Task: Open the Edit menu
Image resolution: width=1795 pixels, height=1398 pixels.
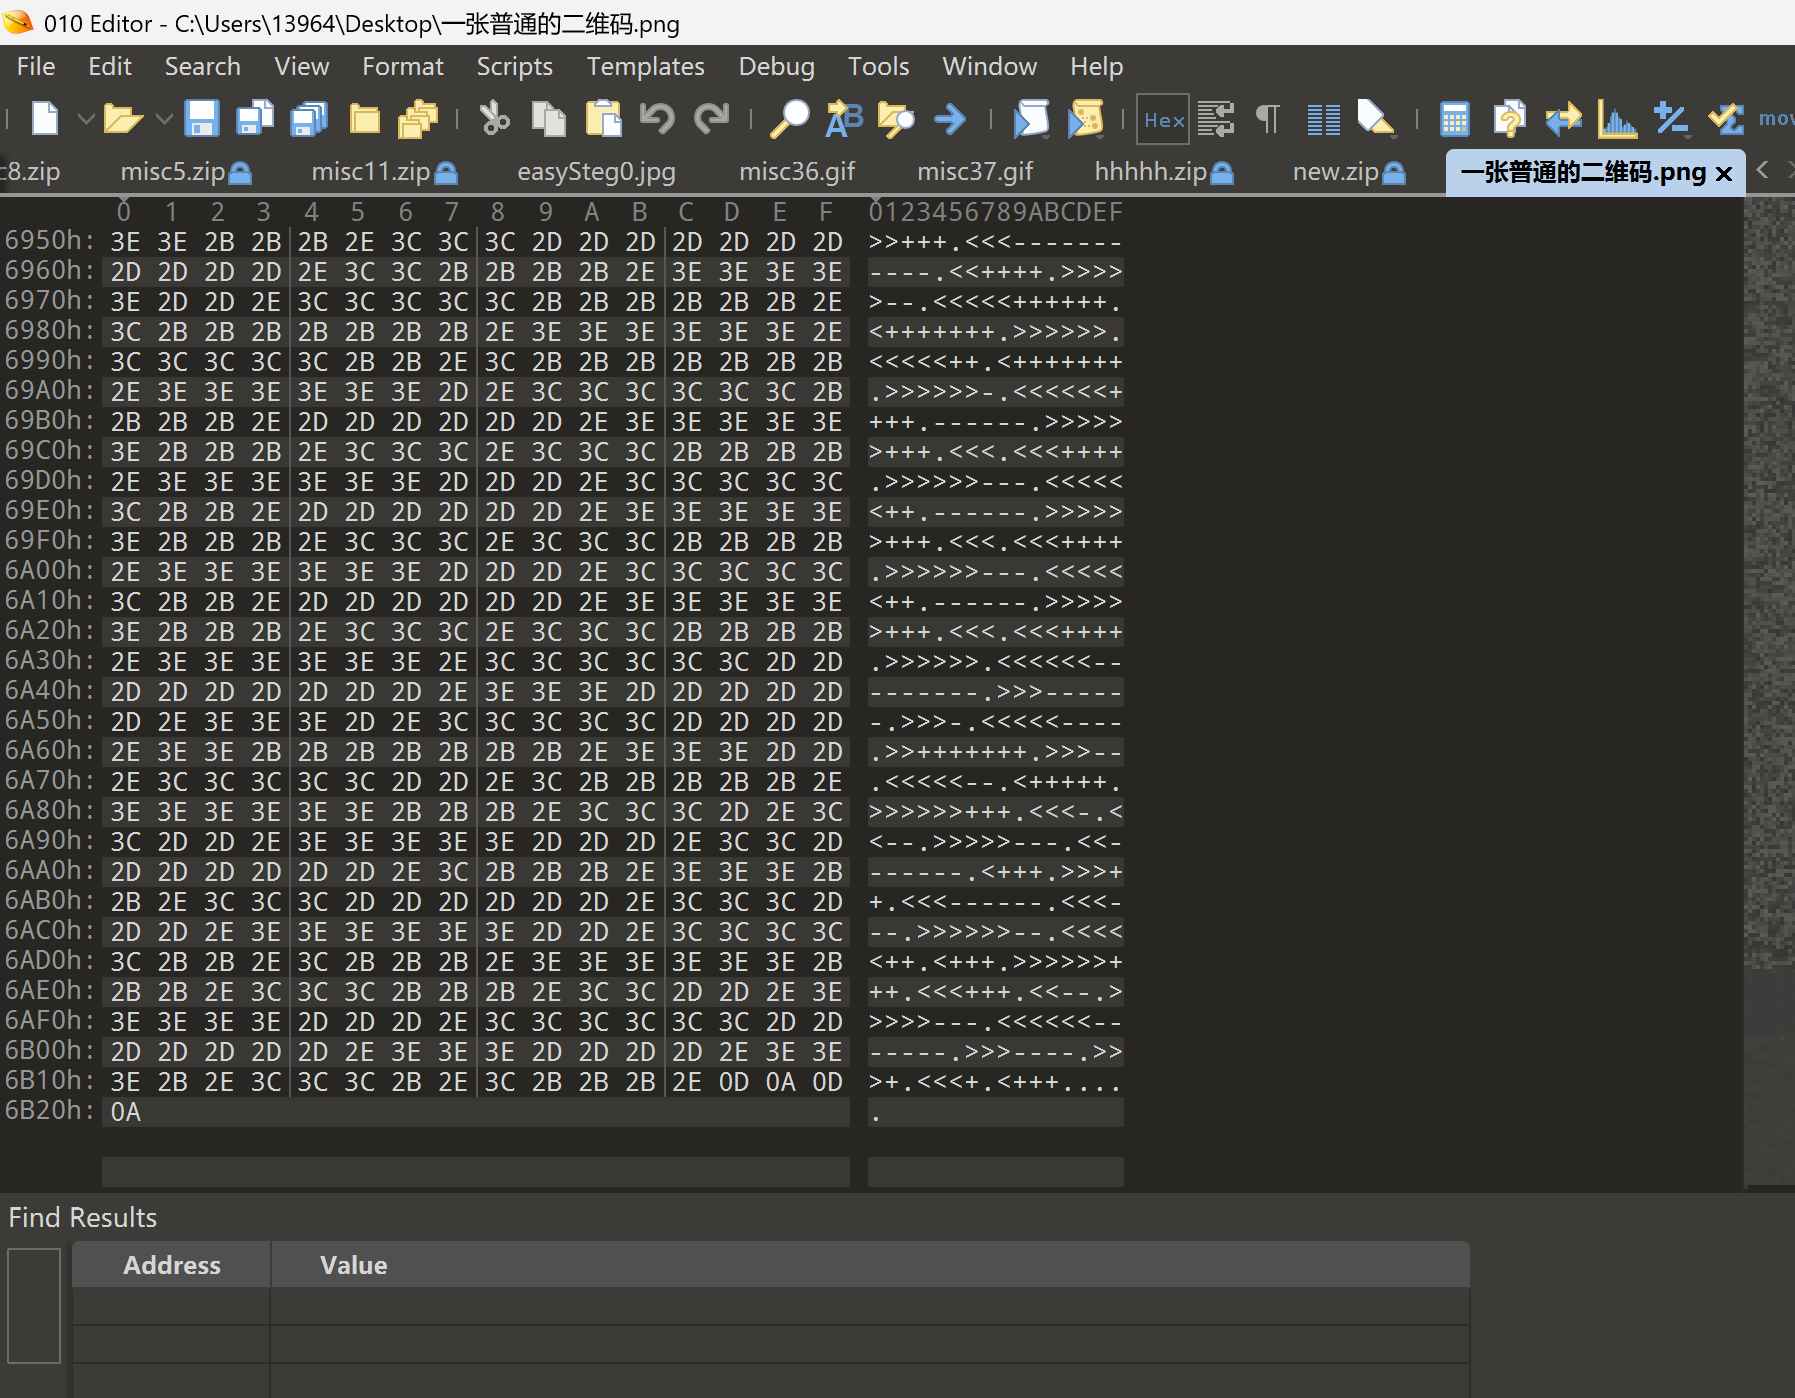Action: pos(110,66)
